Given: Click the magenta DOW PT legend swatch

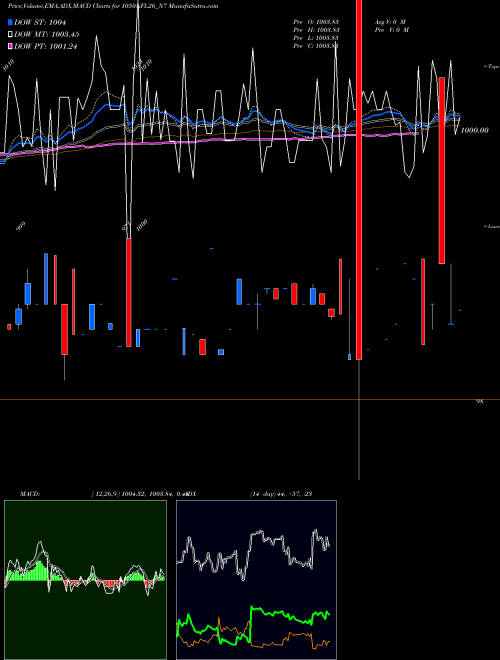Looking at the screenshot, I should [x=10, y=46].
